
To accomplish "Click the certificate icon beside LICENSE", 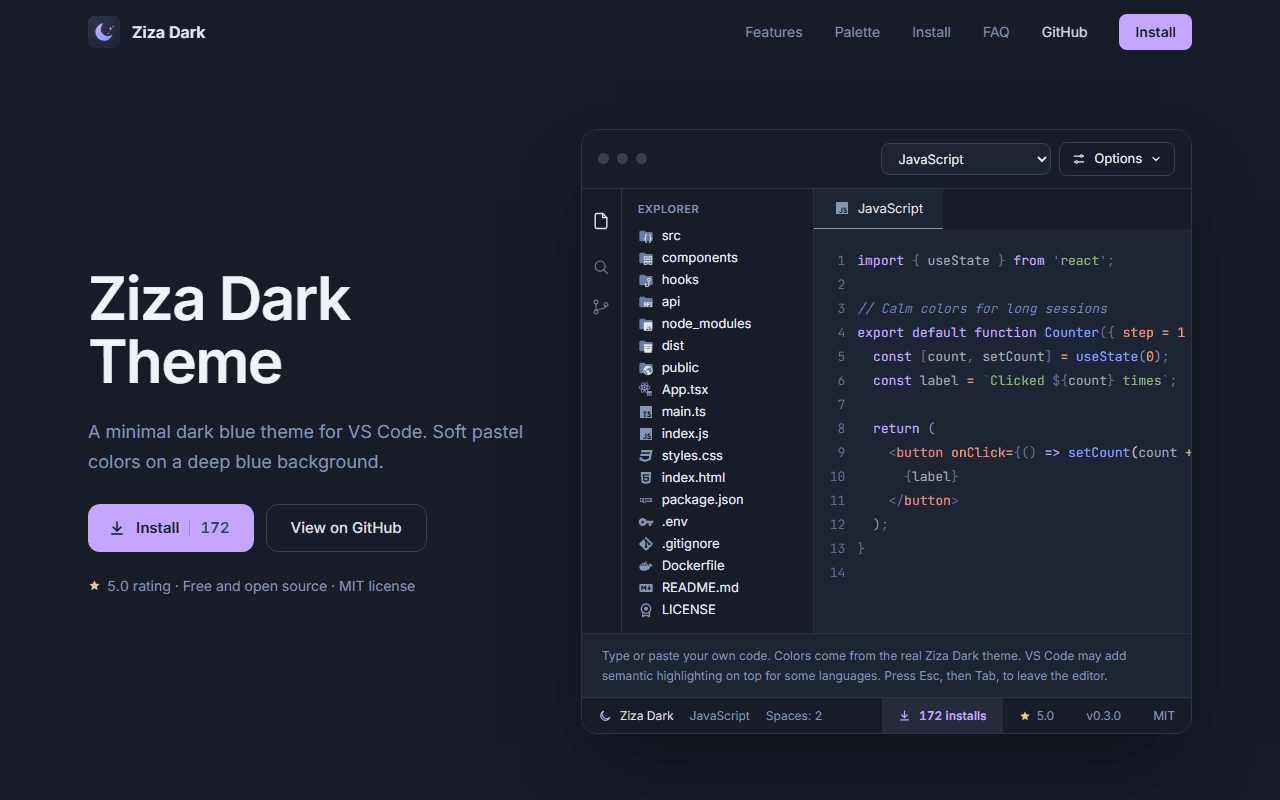I will click(x=646, y=610).
